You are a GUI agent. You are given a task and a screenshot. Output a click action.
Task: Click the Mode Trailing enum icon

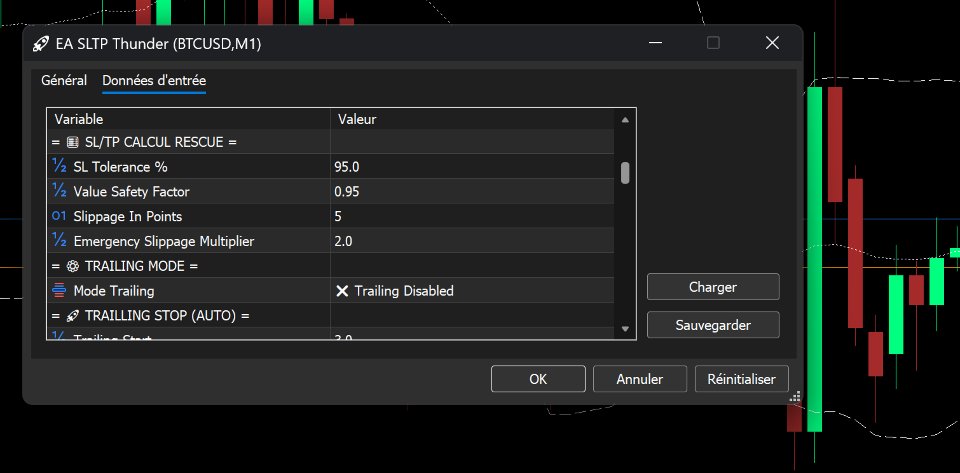tap(59, 291)
